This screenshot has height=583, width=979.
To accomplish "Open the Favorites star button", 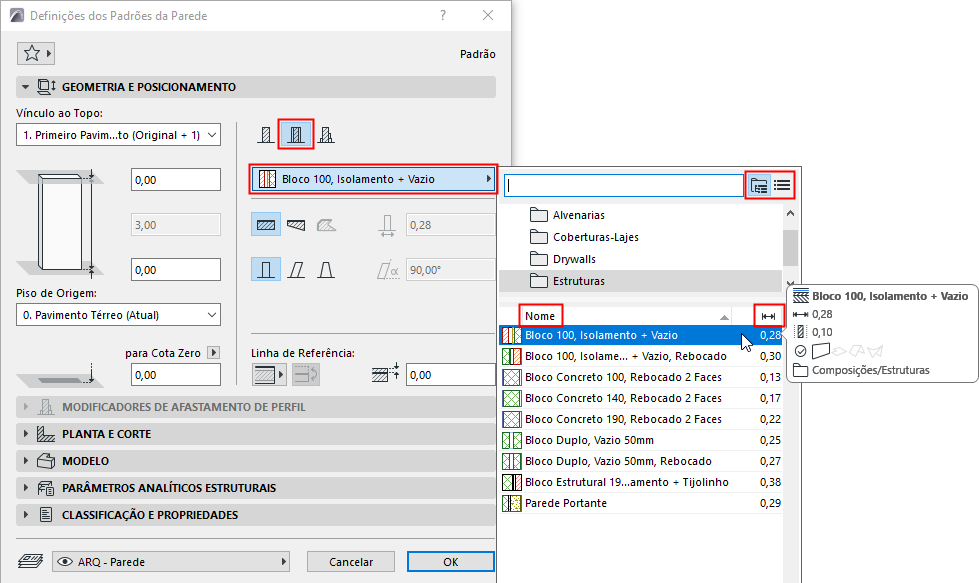I will [x=36, y=54].
